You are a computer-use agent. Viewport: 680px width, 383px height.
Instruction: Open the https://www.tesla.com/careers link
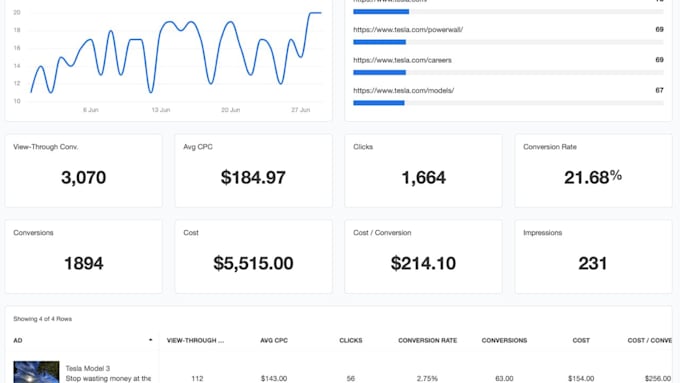[402, 60]
